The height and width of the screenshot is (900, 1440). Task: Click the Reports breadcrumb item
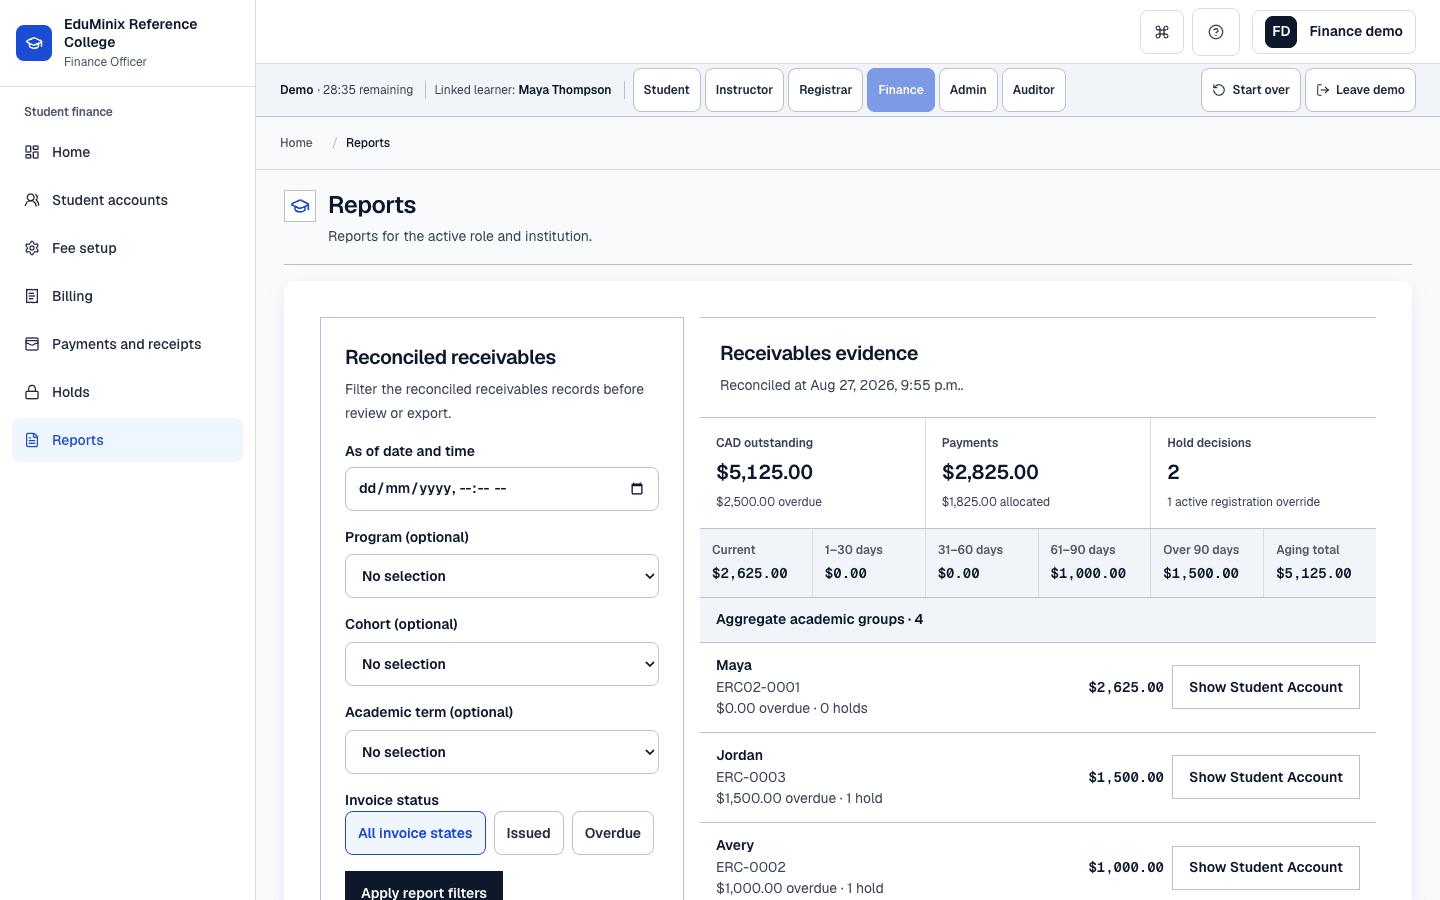click(x=368, y=143)
